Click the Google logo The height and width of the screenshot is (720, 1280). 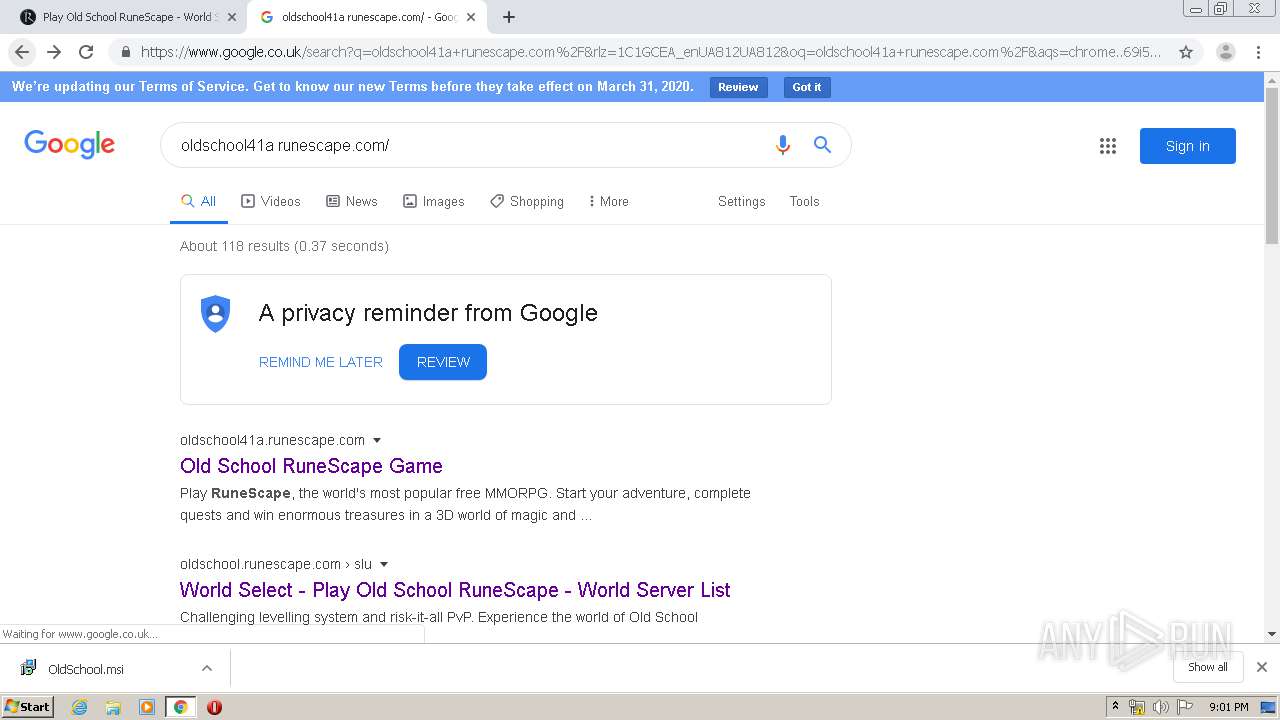[x=69, y=145]
